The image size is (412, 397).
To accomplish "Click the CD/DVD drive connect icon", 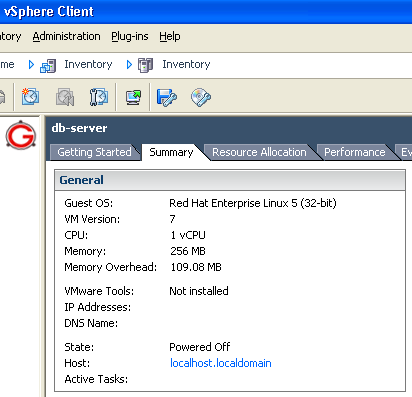I will pyautogui.click(x=201, y=97).
